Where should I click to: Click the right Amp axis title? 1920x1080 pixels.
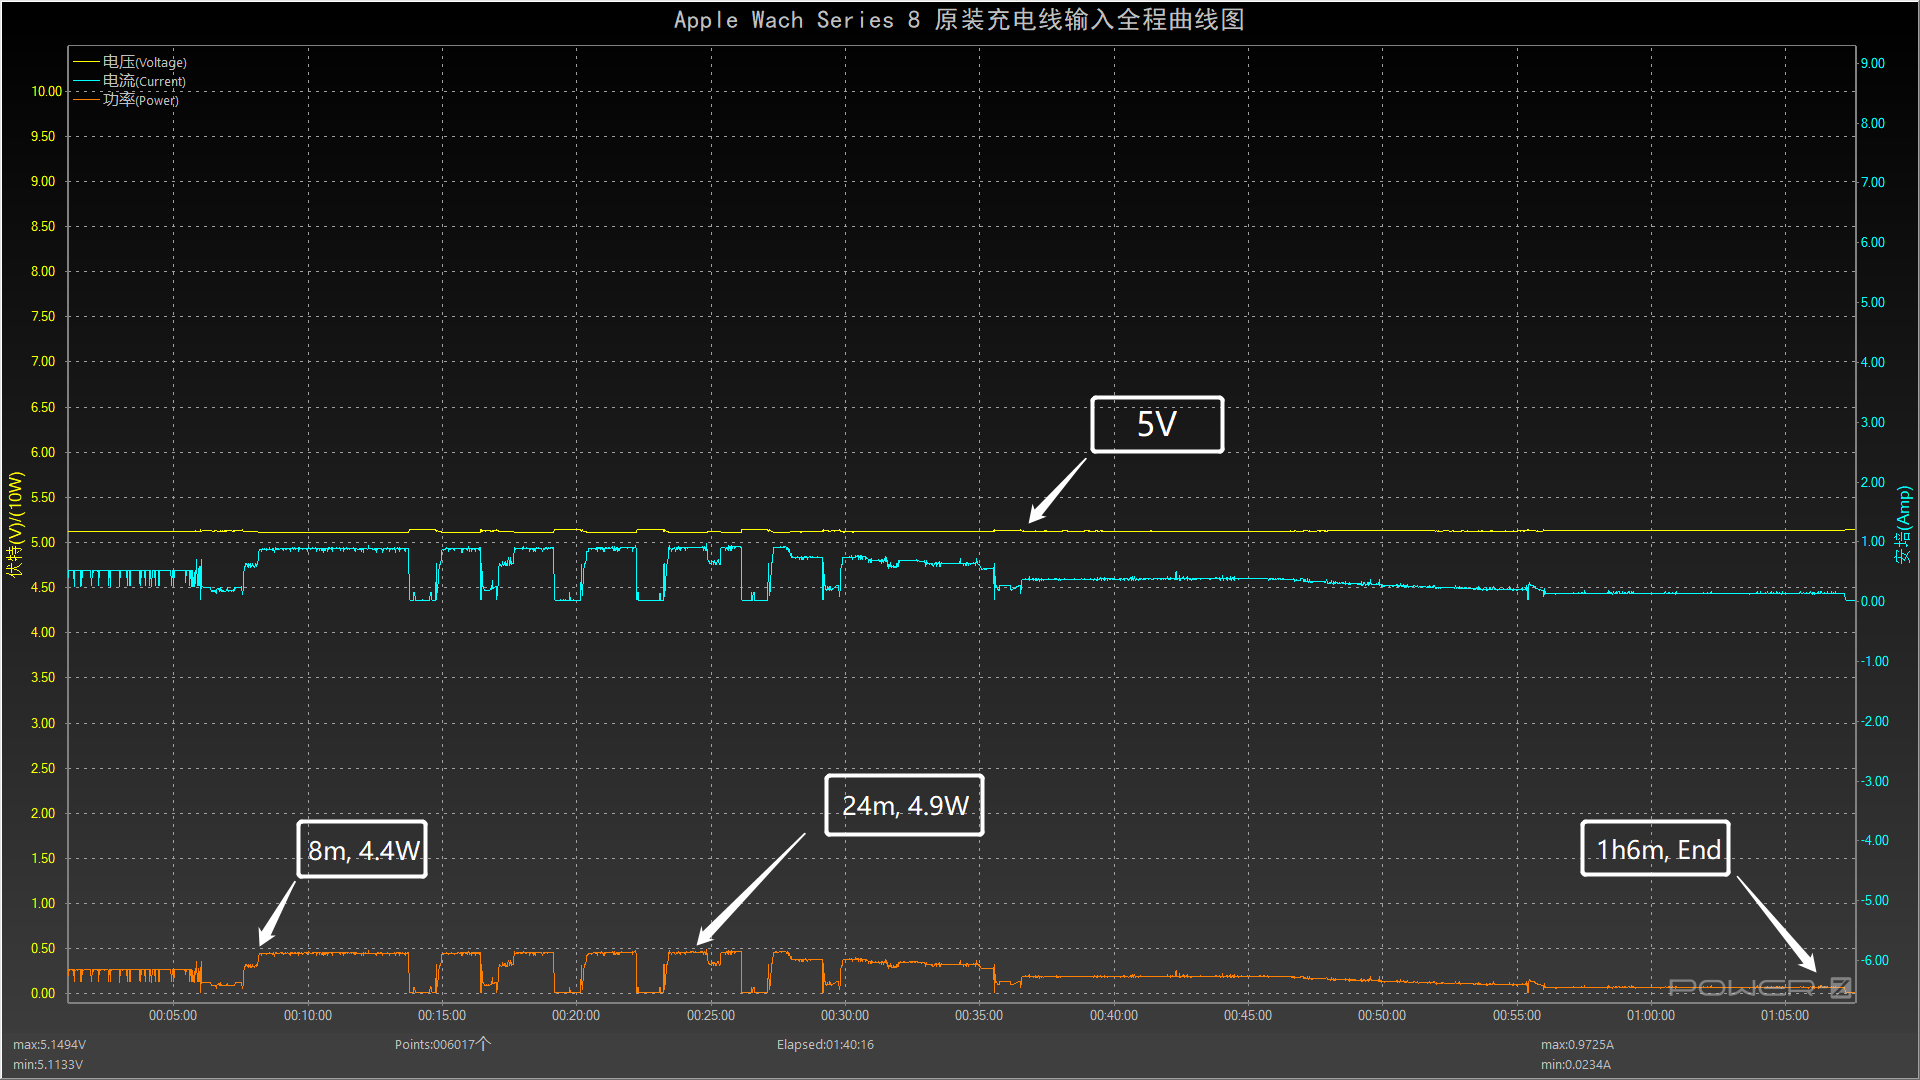pos(1903,525)
